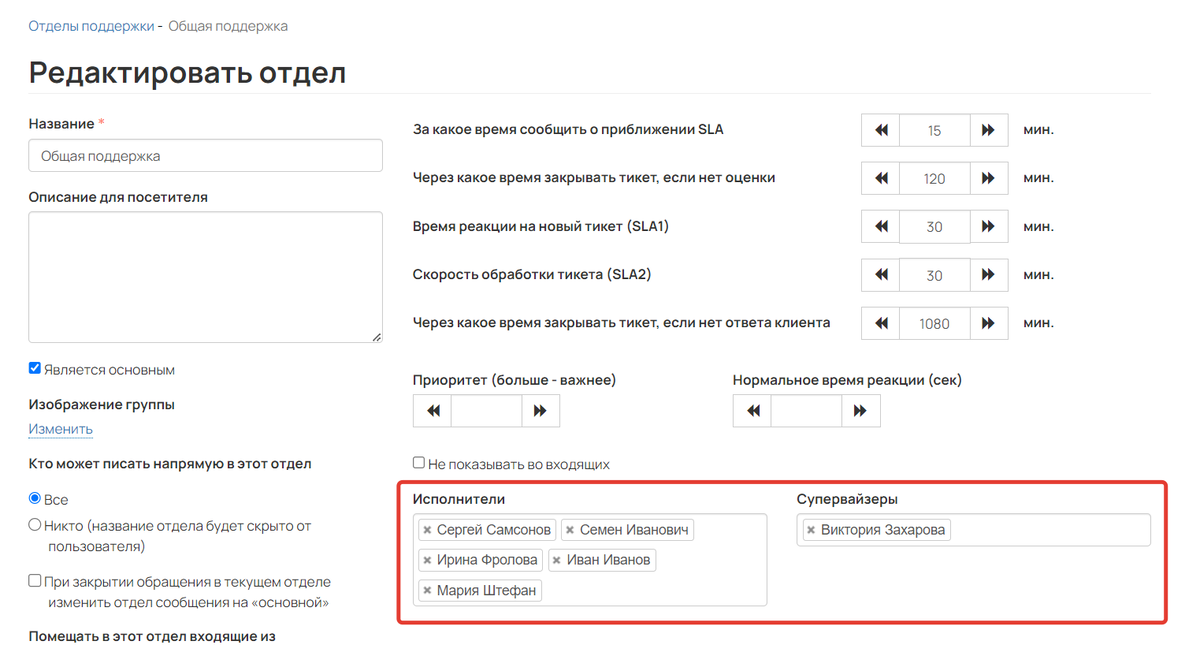Click the 1080 minutes value field
Viewport: 1200px width, 656px height.
(x=935, y=323)
